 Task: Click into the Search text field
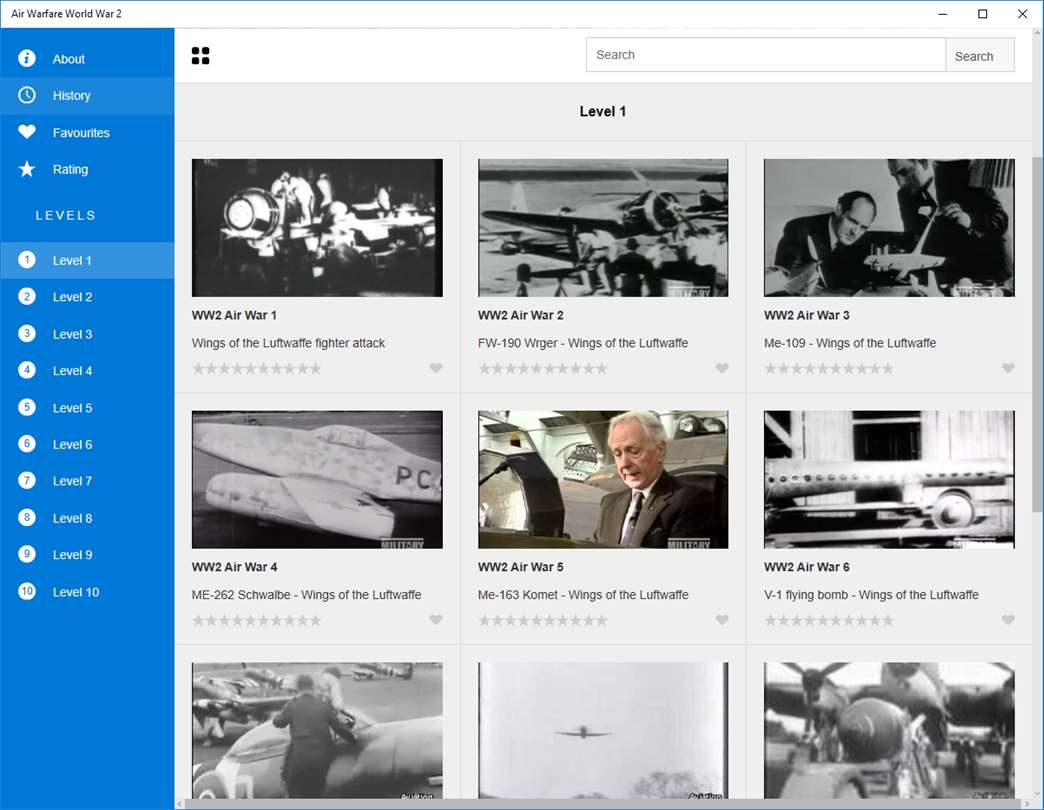[766, 55]
